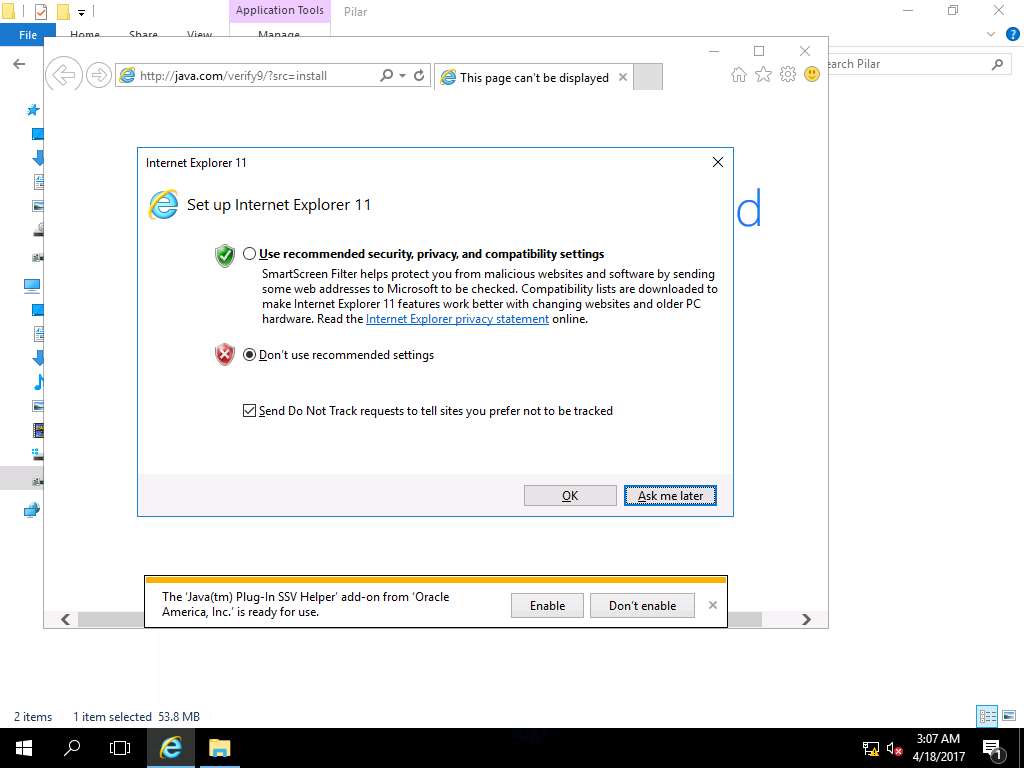This screenshot has height=768, width=1024.
Task: Open the Internet Explorer Tools gear icon
Action: [x=788, y=74]
